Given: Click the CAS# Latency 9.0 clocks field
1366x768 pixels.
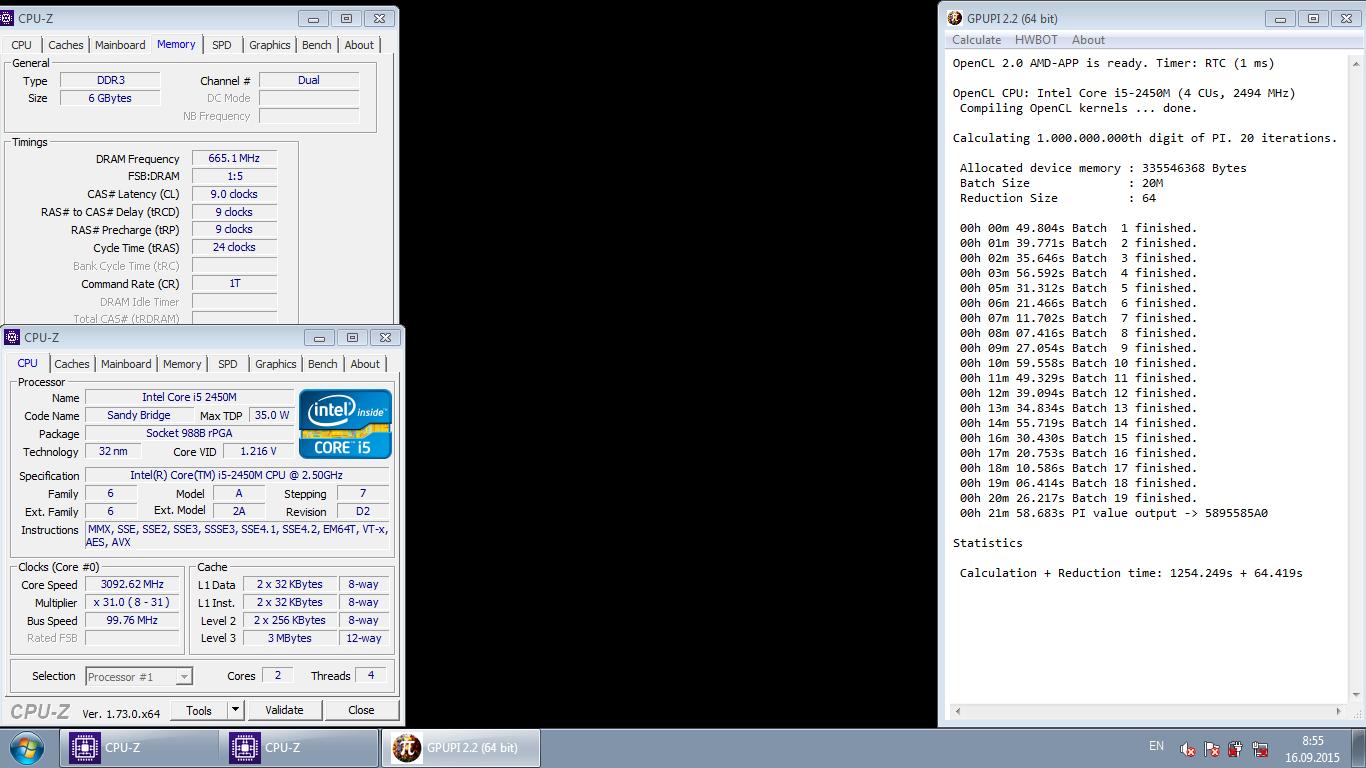Looking at the screenshot, I should (x=234, y=194).
